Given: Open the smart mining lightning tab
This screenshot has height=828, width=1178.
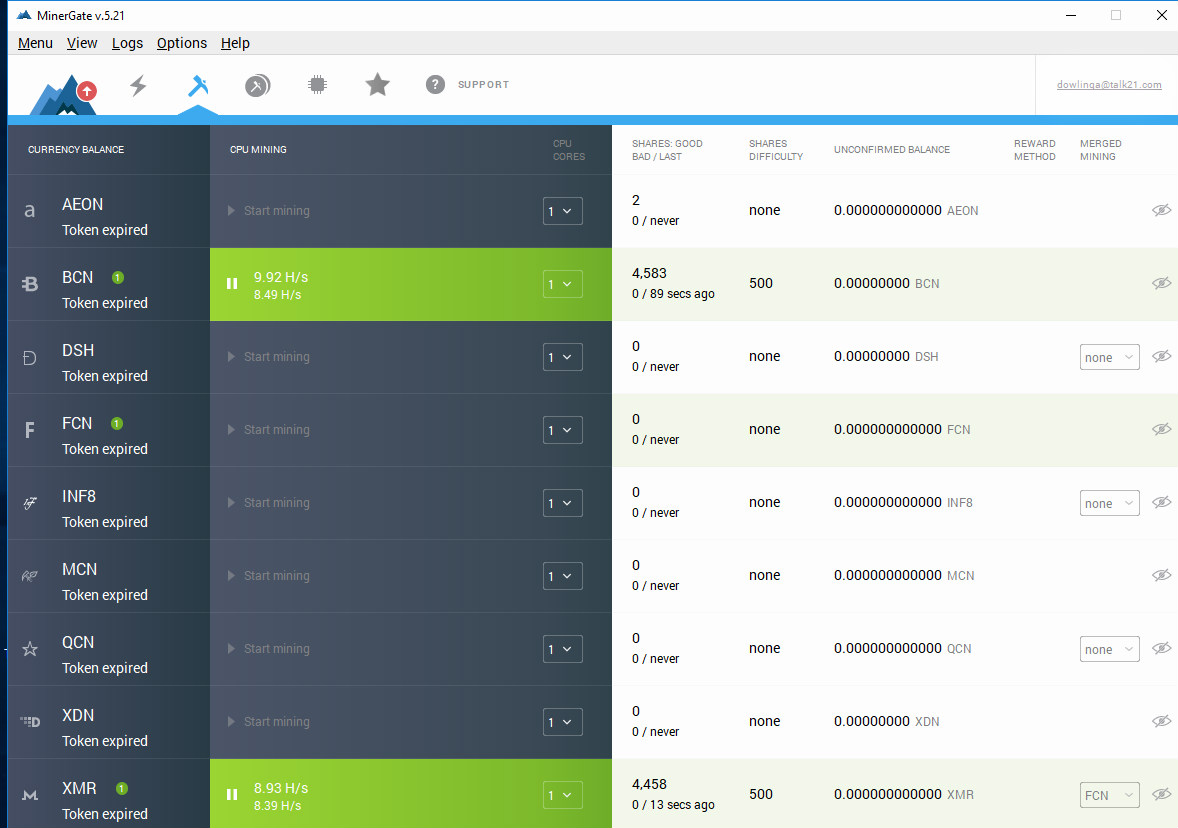Looking at the screenshot, I should (138, 86).
